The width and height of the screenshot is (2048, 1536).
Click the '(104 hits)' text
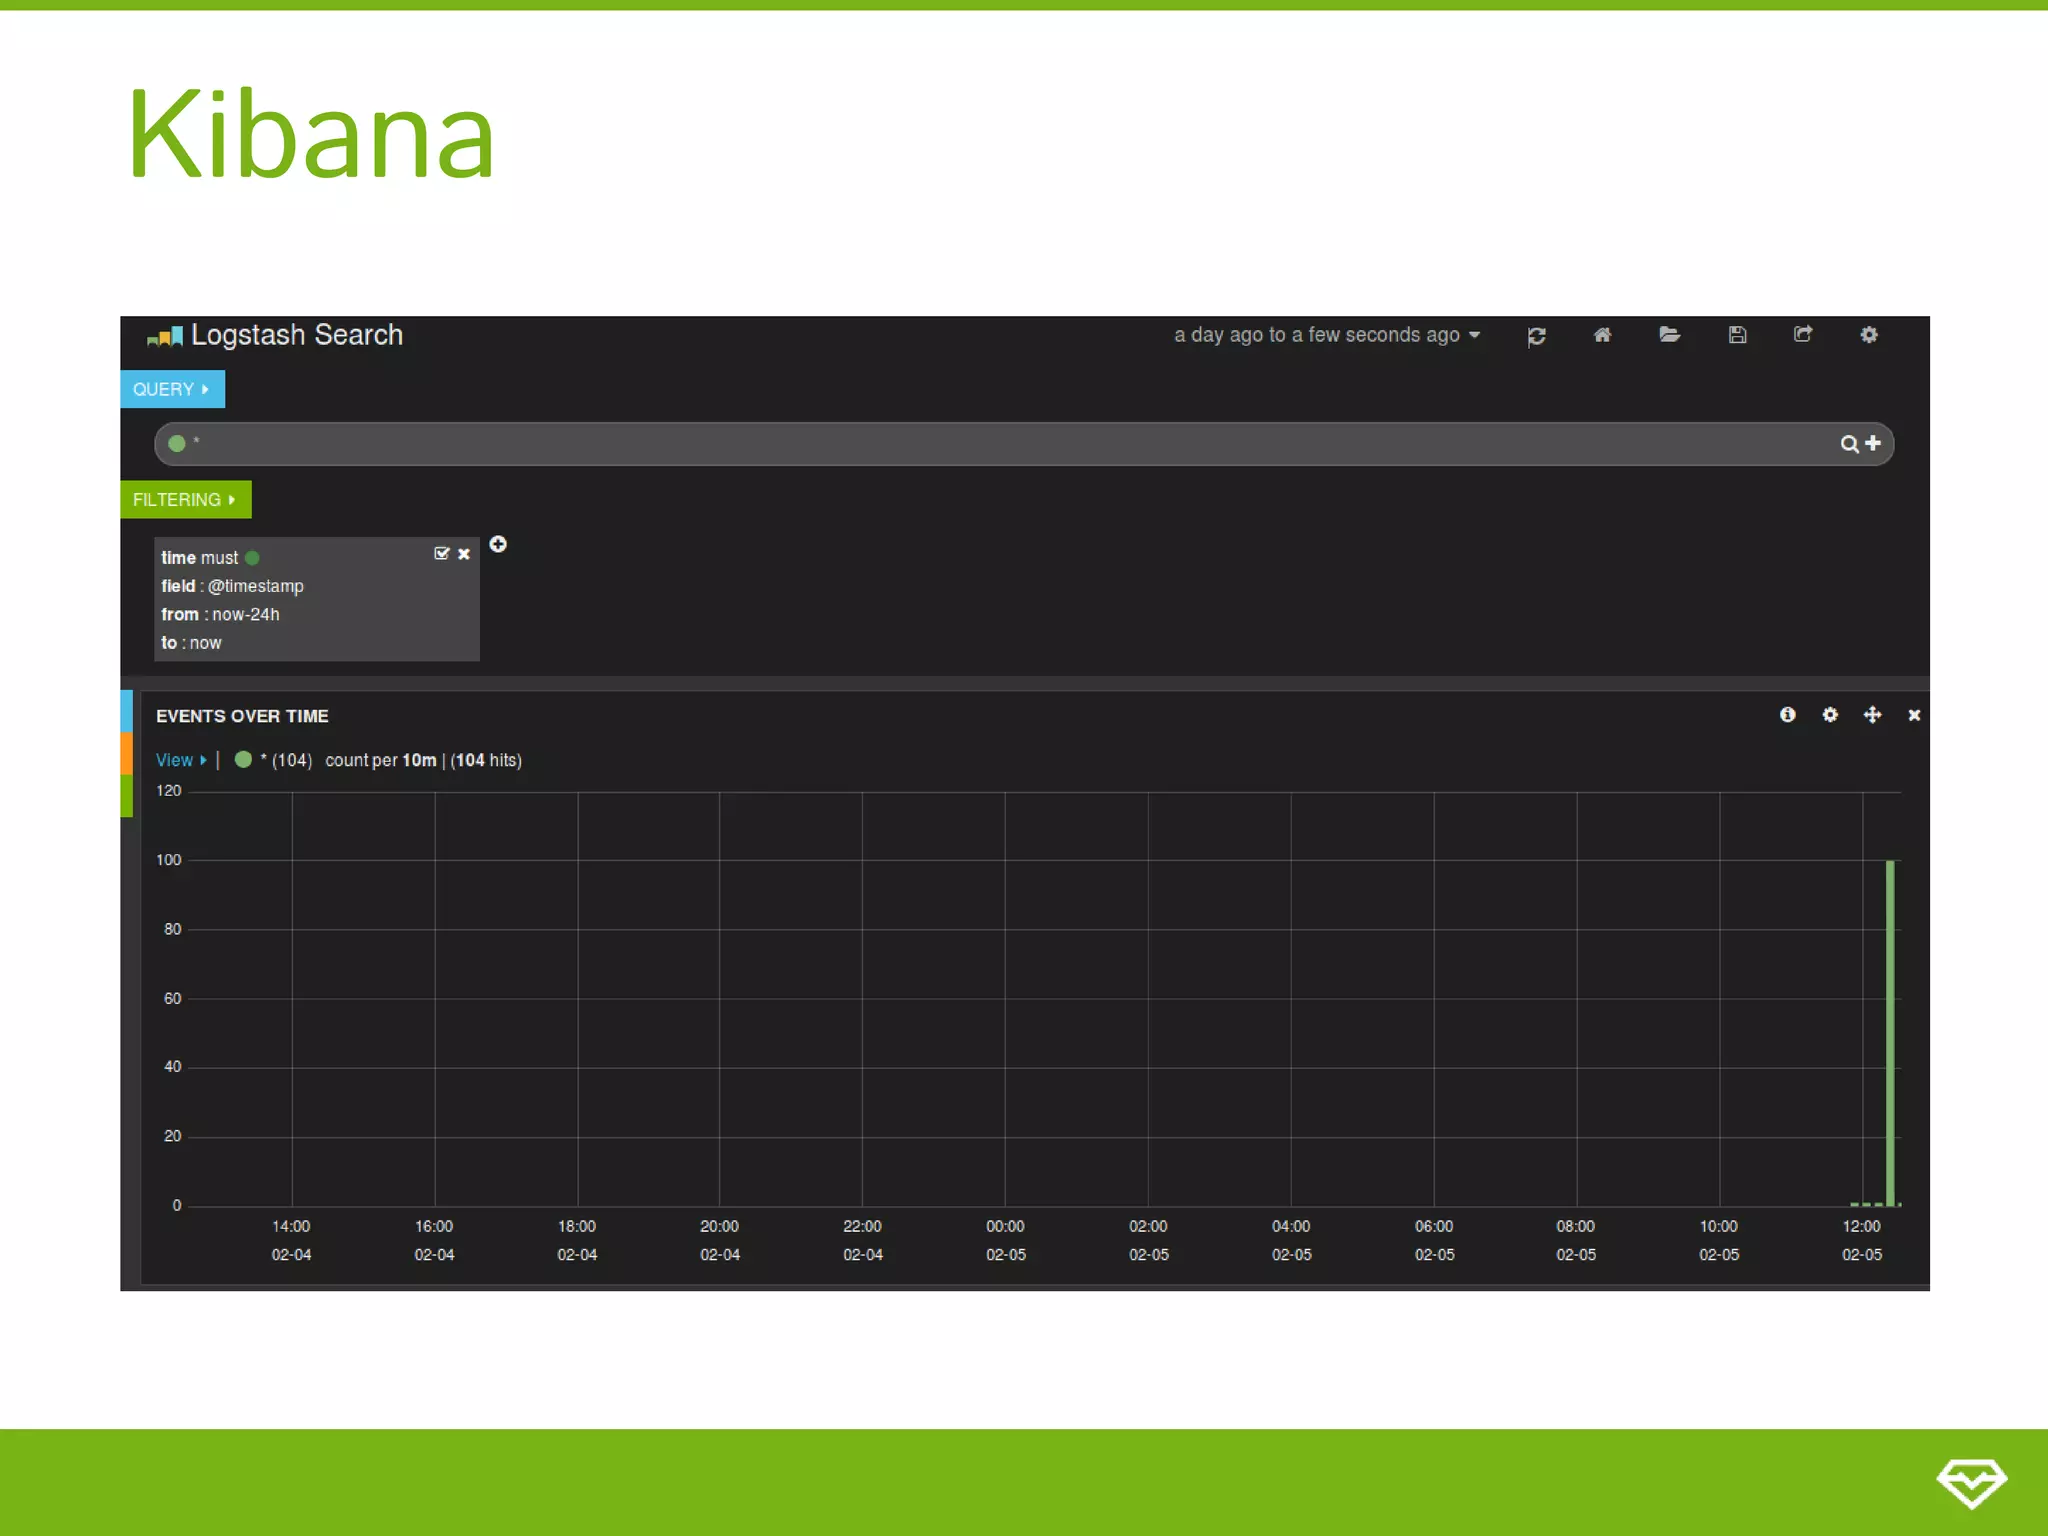[486, 760]
